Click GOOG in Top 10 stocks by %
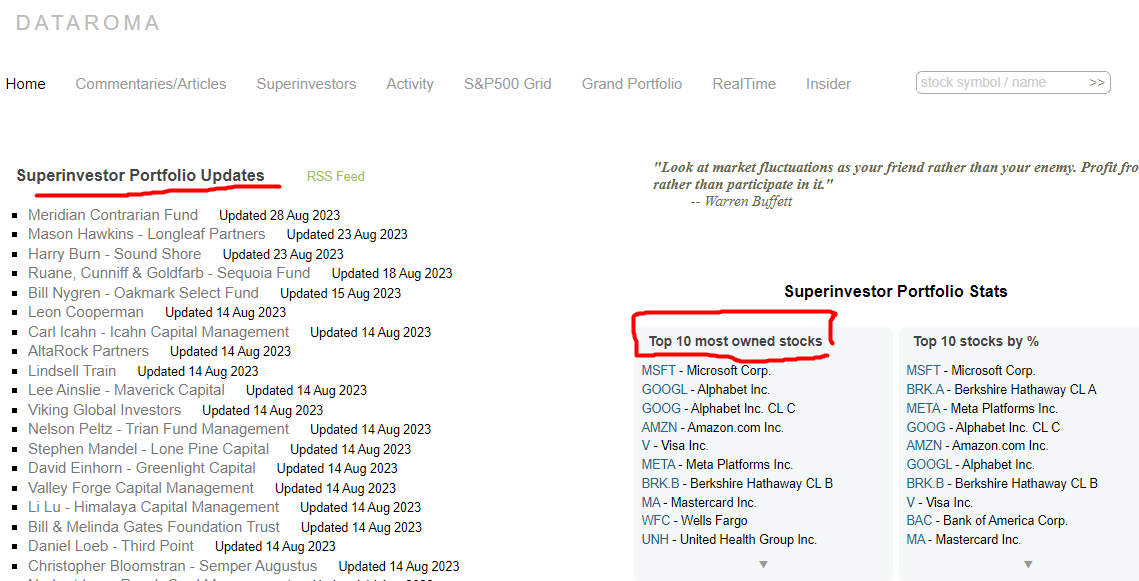1139x581 pixels. 926,427
